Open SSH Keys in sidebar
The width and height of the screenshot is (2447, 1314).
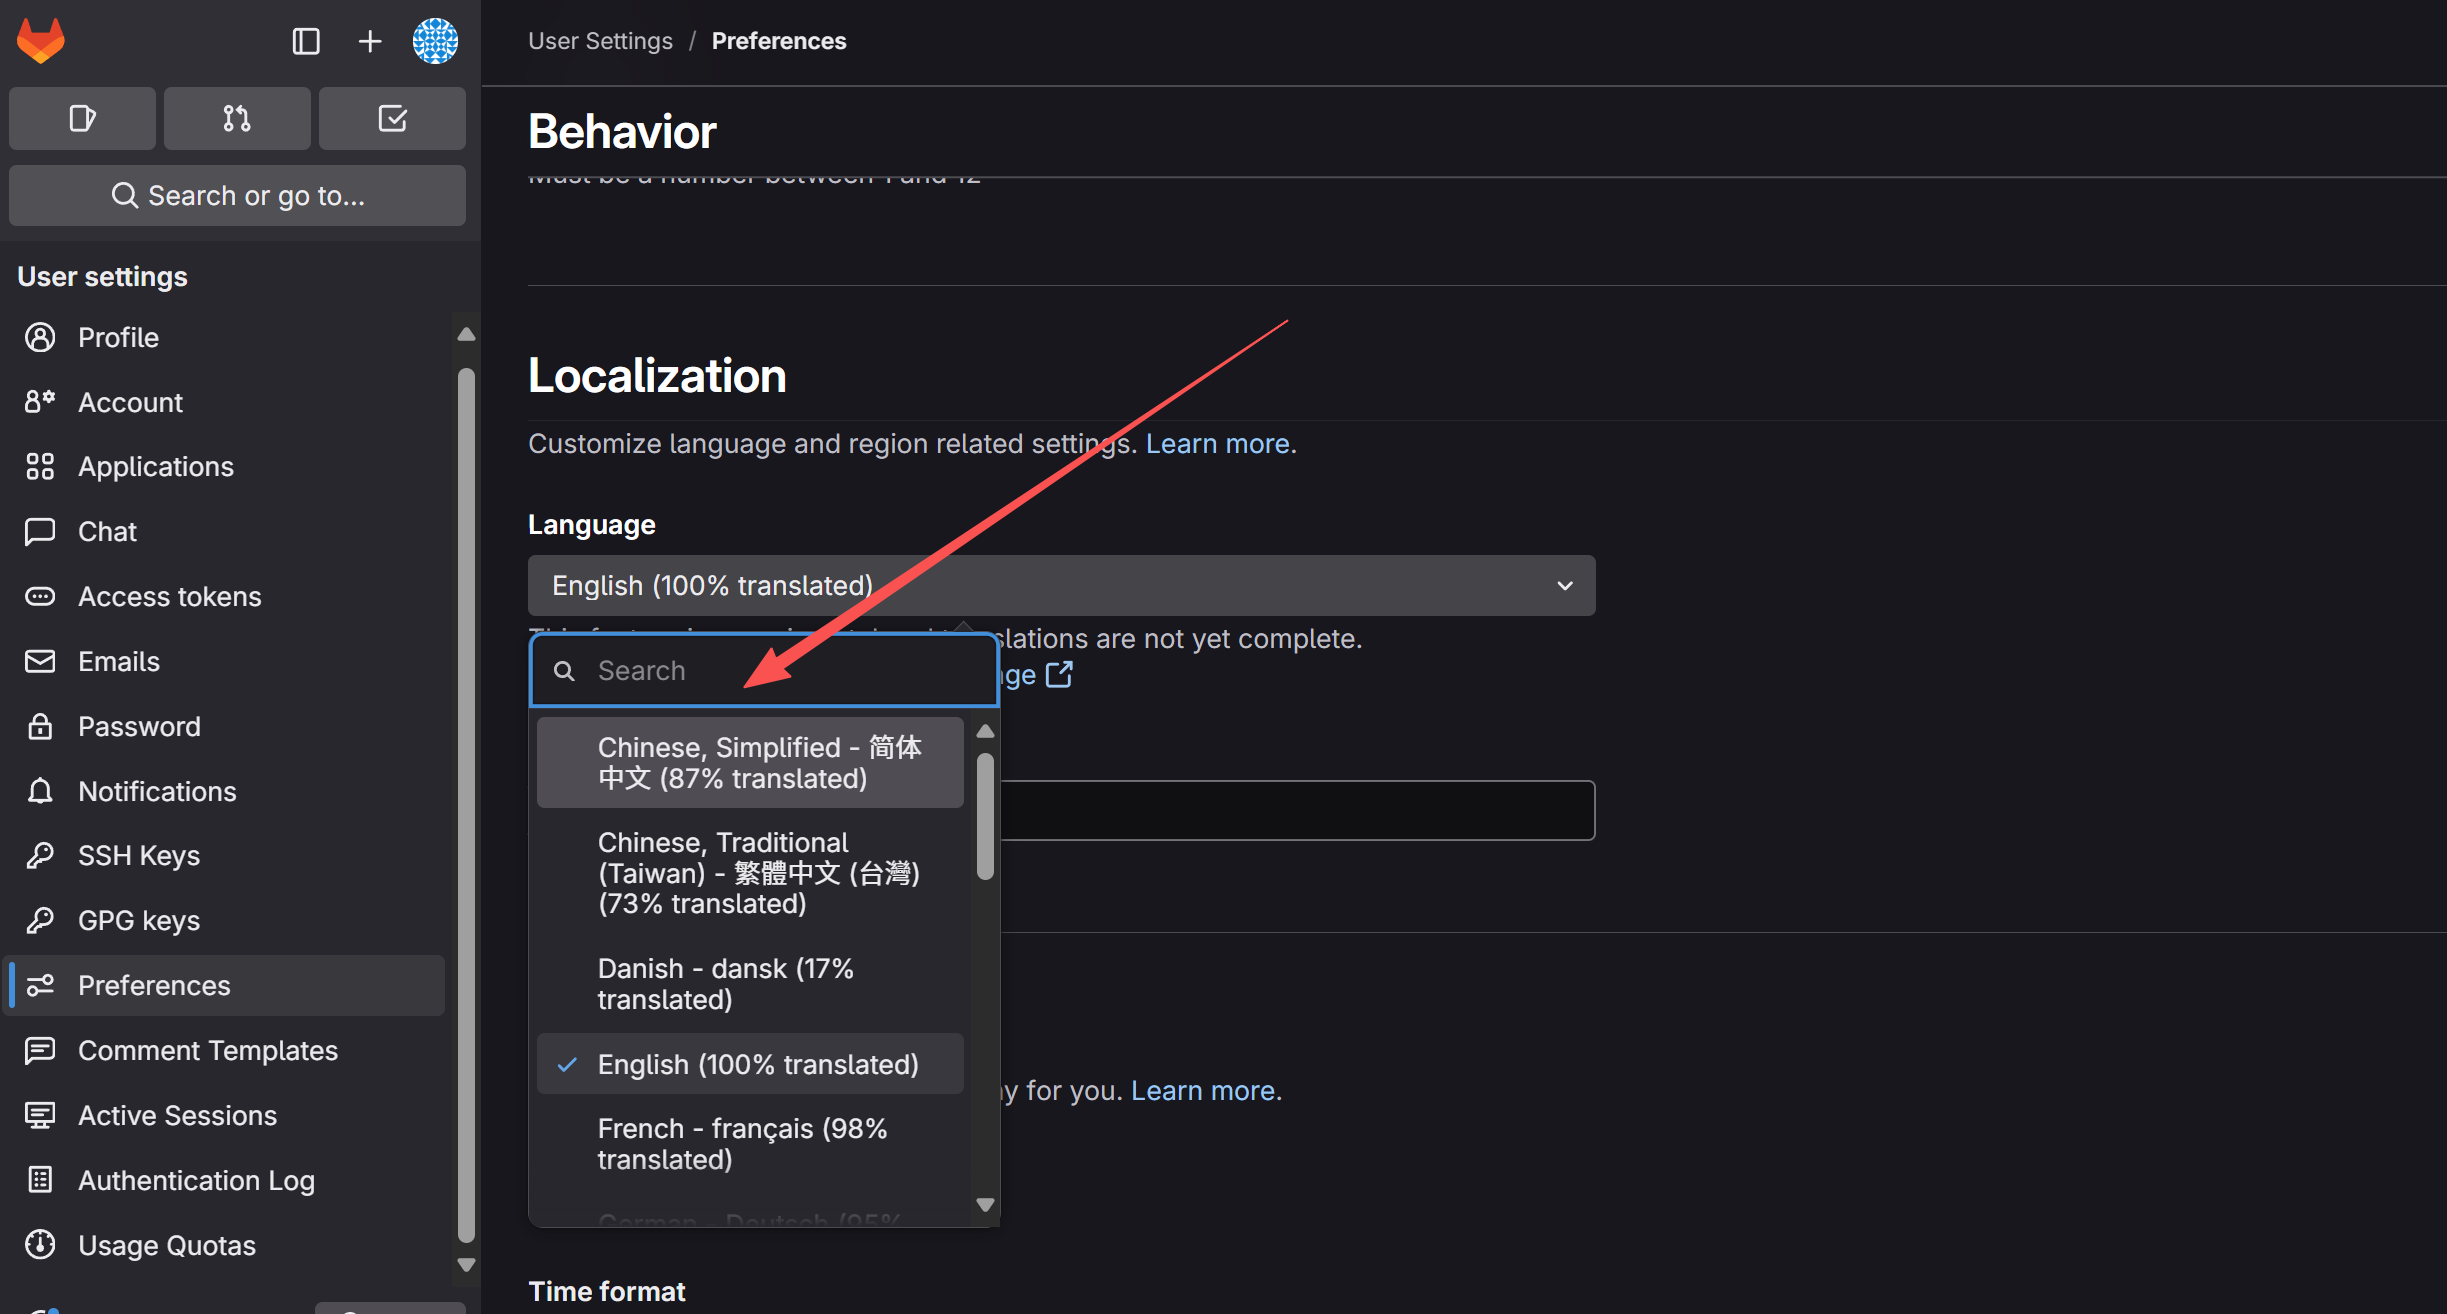coord(139,856)
